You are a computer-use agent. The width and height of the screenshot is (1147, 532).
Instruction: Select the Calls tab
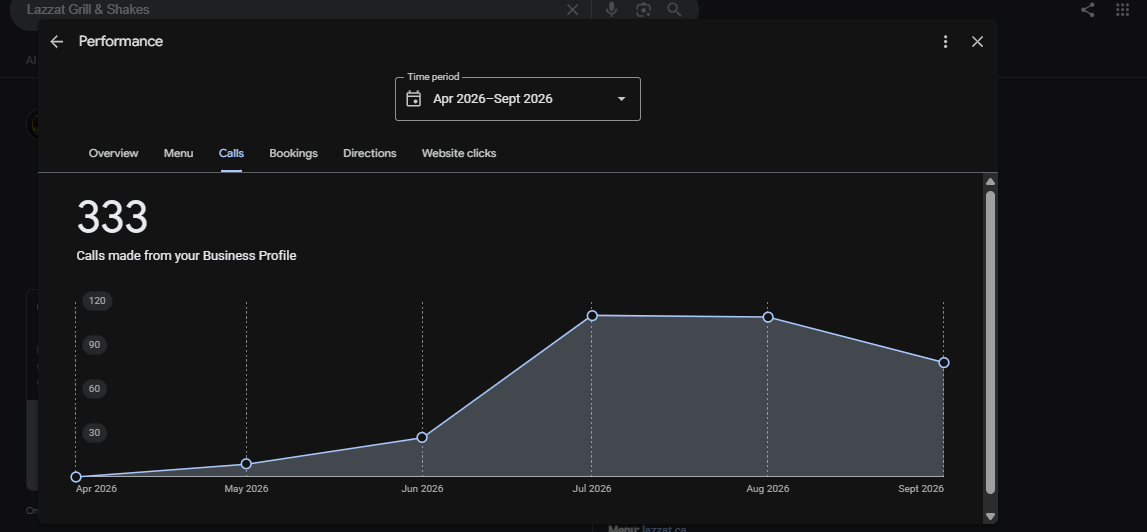pos(231,154)
